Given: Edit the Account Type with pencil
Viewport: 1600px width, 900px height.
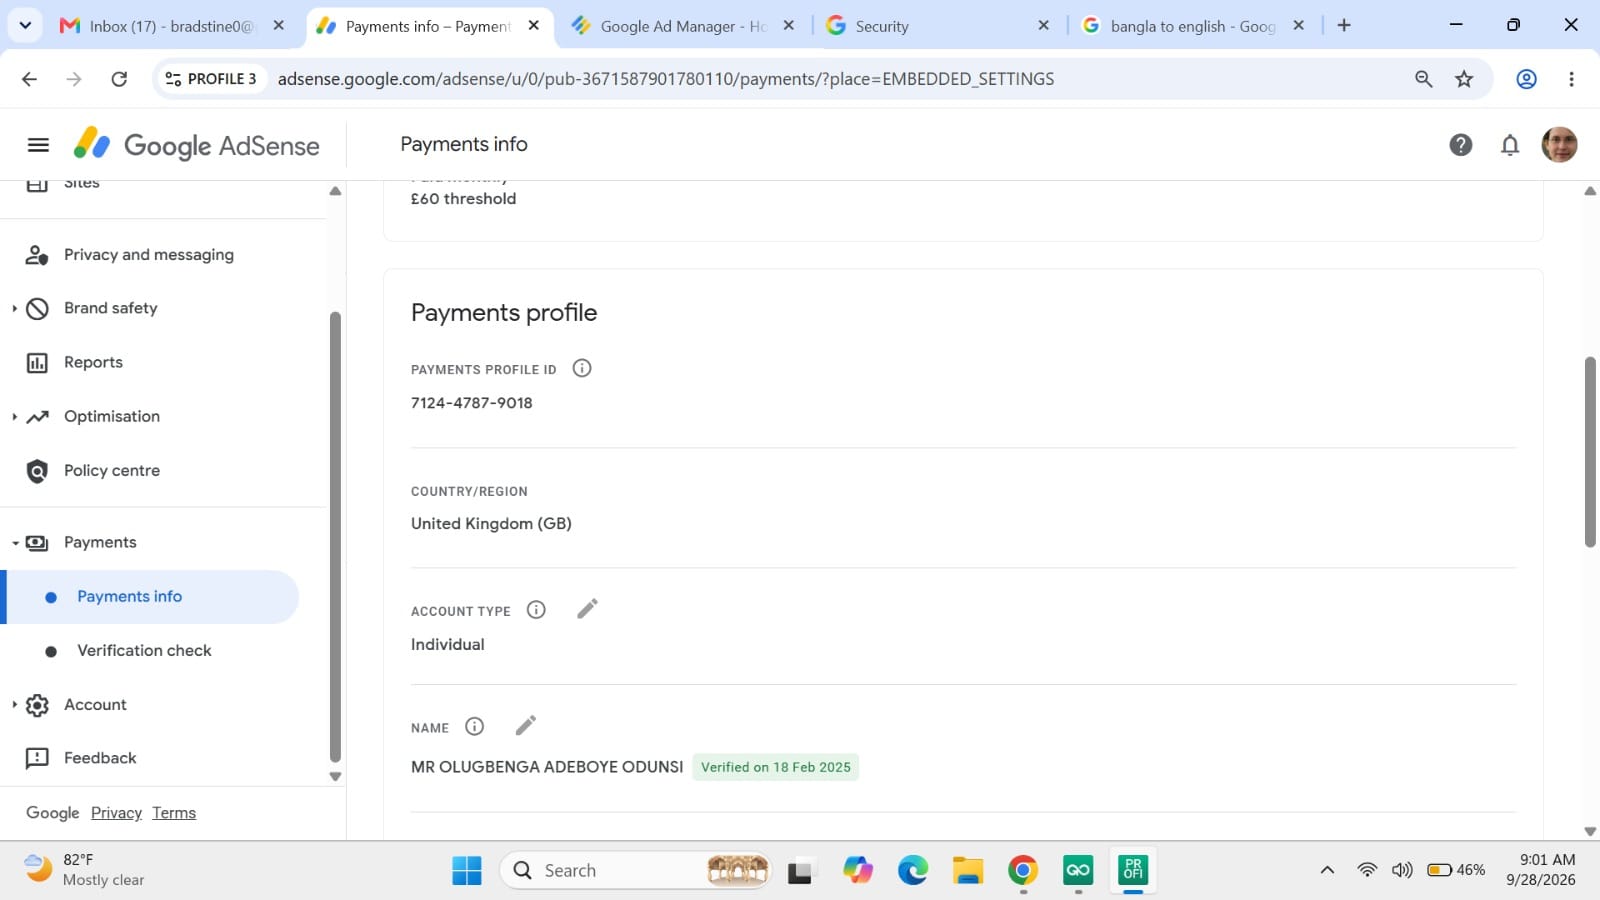Looking at the screenshot, I should point(587,609).
